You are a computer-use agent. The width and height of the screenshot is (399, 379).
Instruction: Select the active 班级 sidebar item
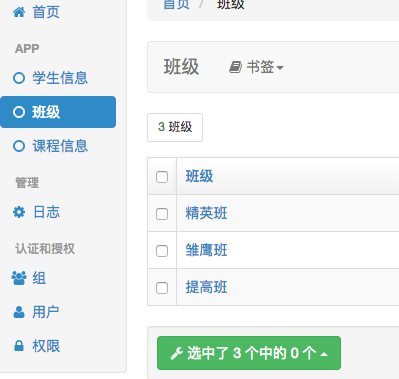pos(58,112)
